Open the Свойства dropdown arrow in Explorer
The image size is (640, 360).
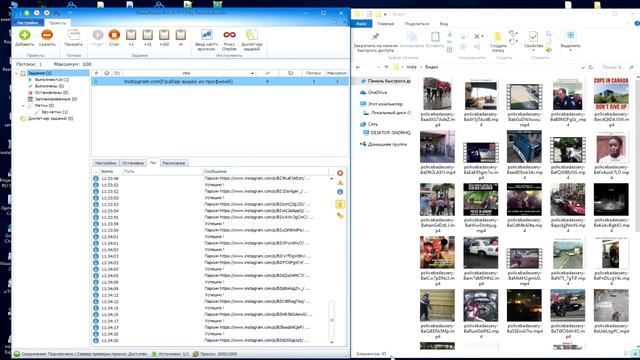[533, 51]
